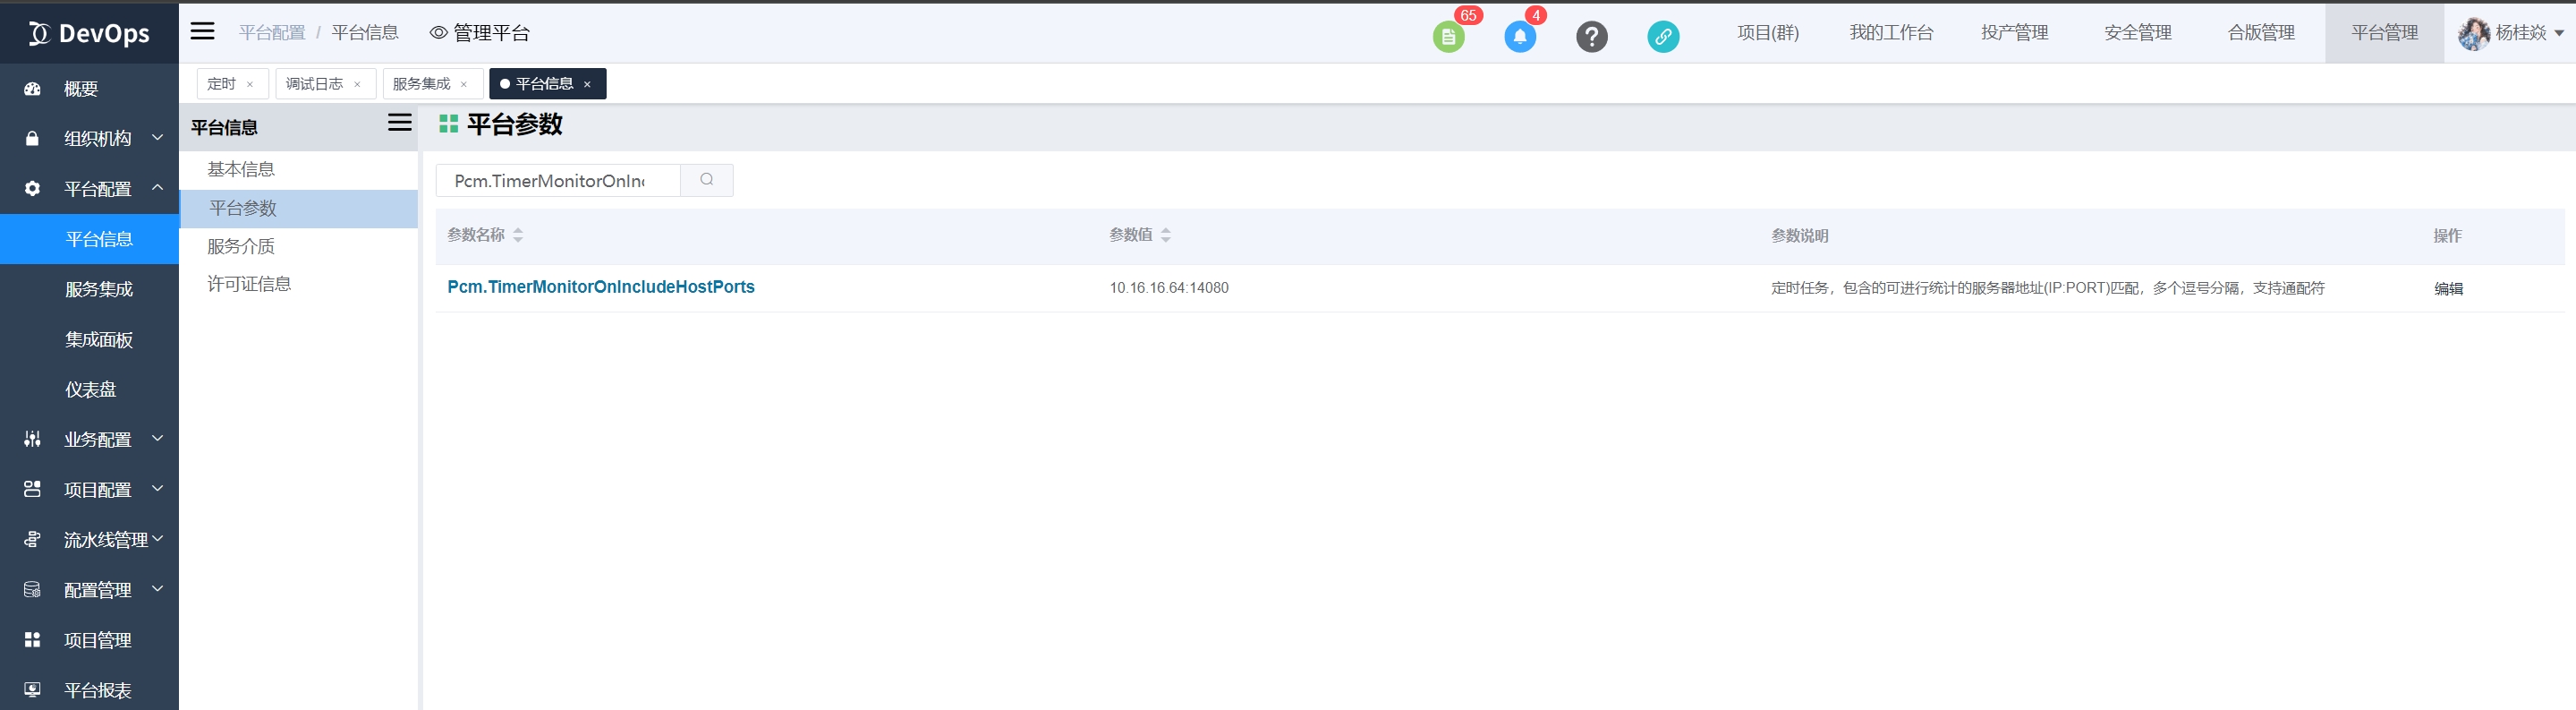This screenshot has height=710, width=2576.
Task: Sort by 参数值 column arrows
Action: [1166, 236]
